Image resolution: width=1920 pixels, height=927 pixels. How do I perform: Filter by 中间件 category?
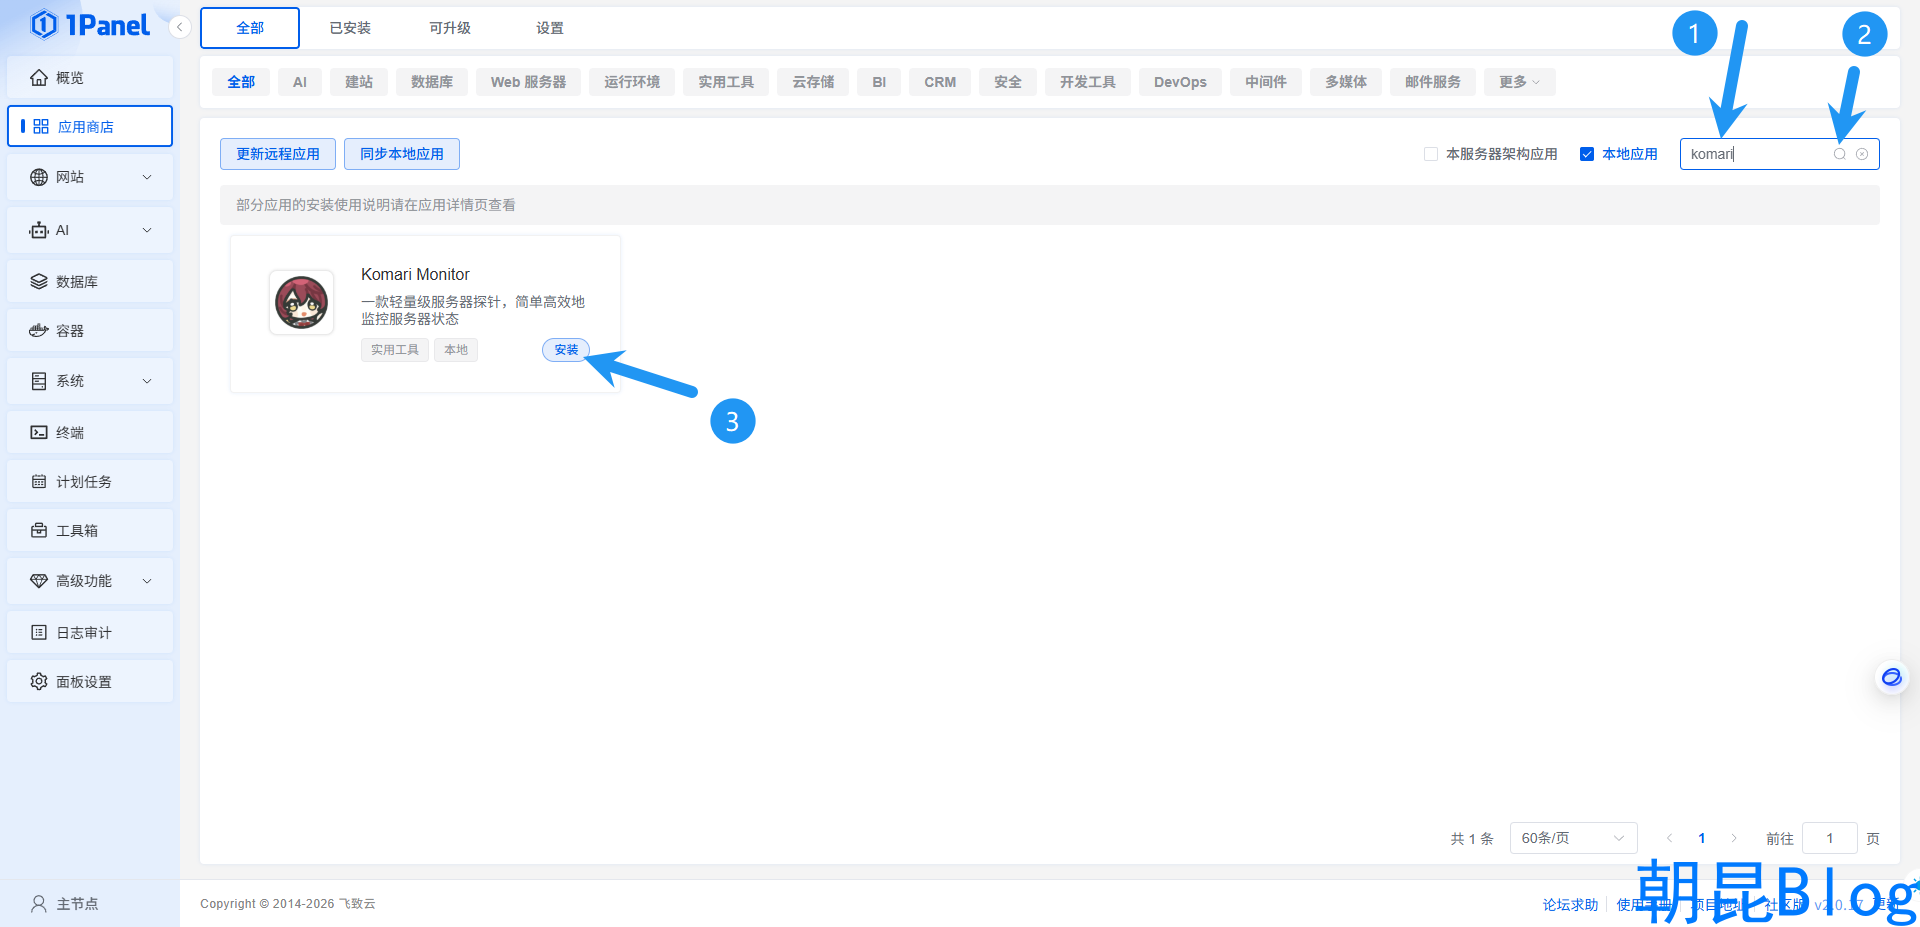(1266, 82)
